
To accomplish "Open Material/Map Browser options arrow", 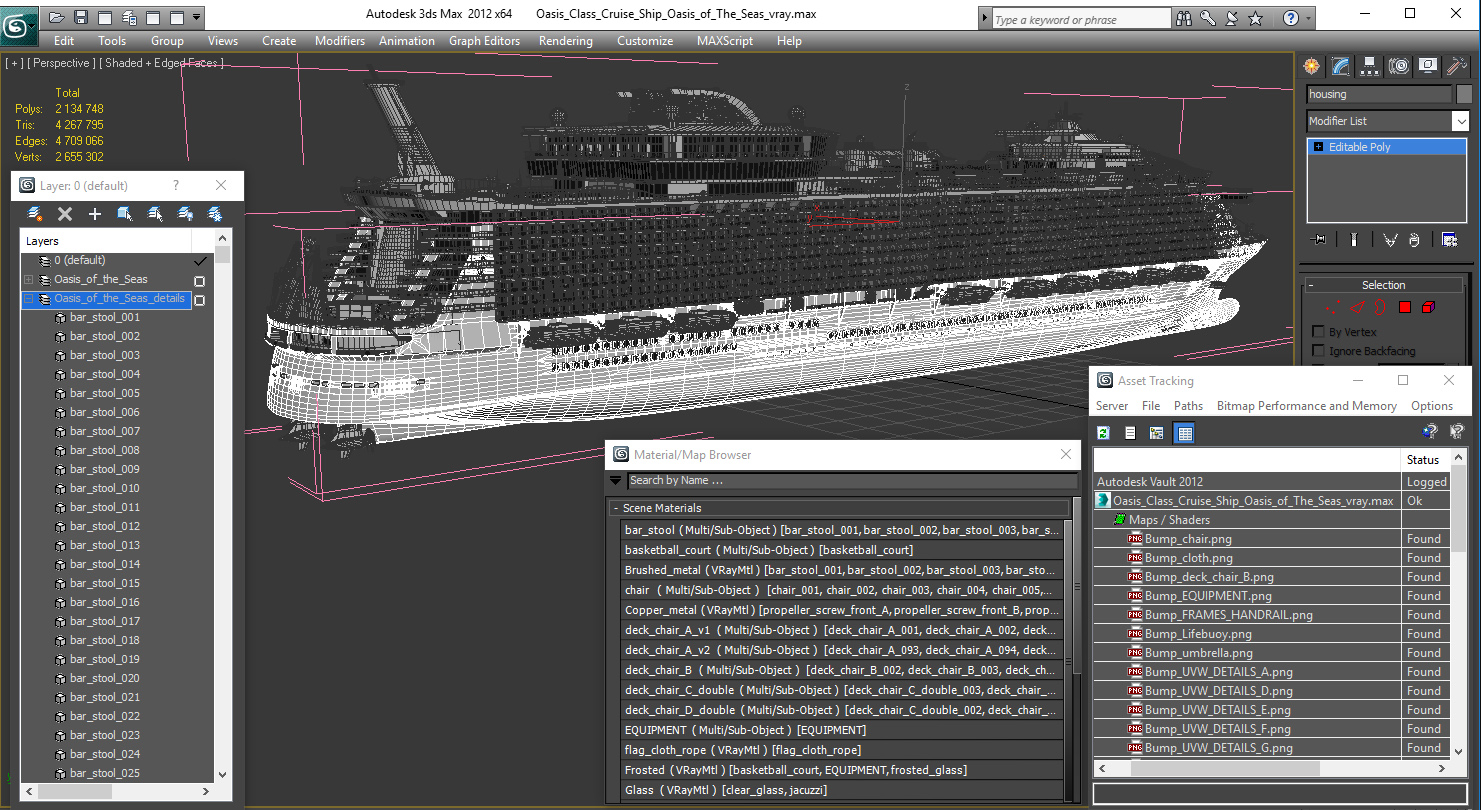I will (x=616, y=481).
